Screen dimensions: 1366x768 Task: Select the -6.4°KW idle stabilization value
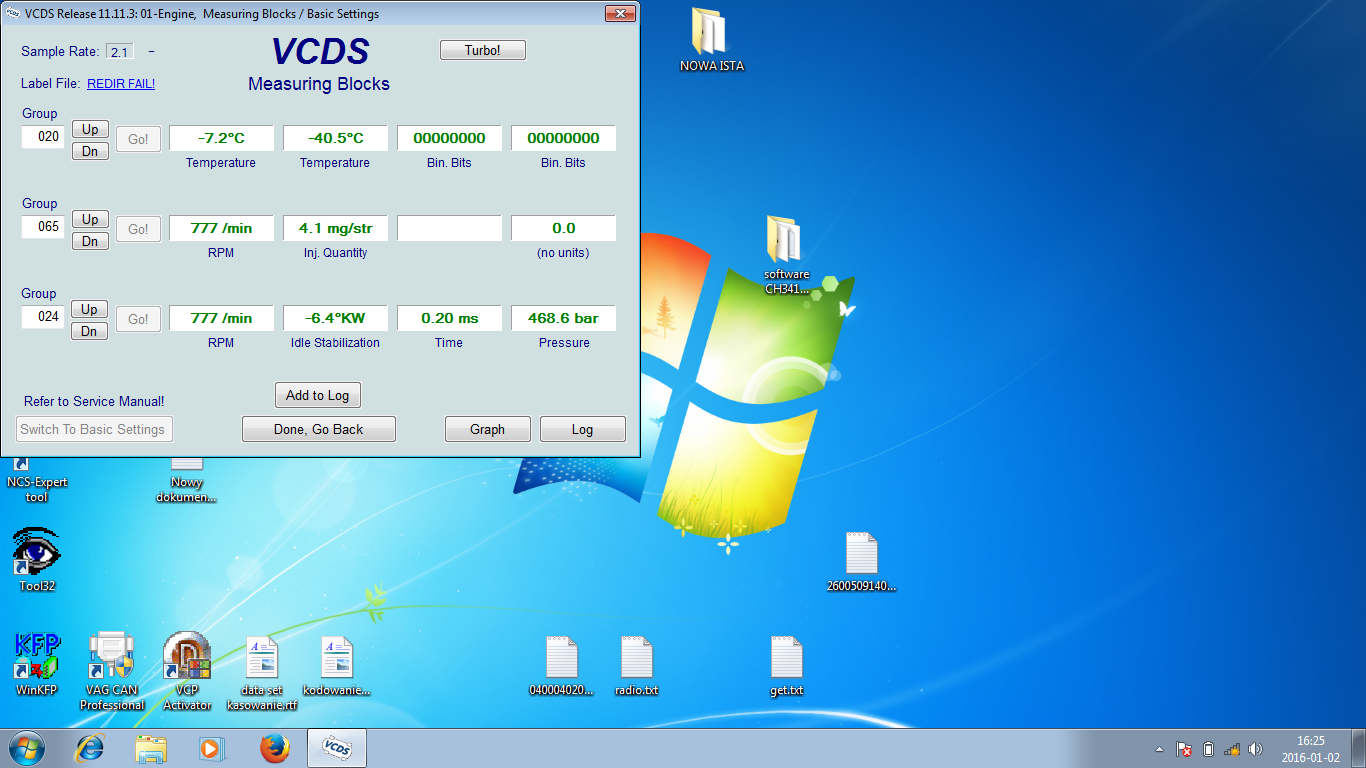click(335, 318)
